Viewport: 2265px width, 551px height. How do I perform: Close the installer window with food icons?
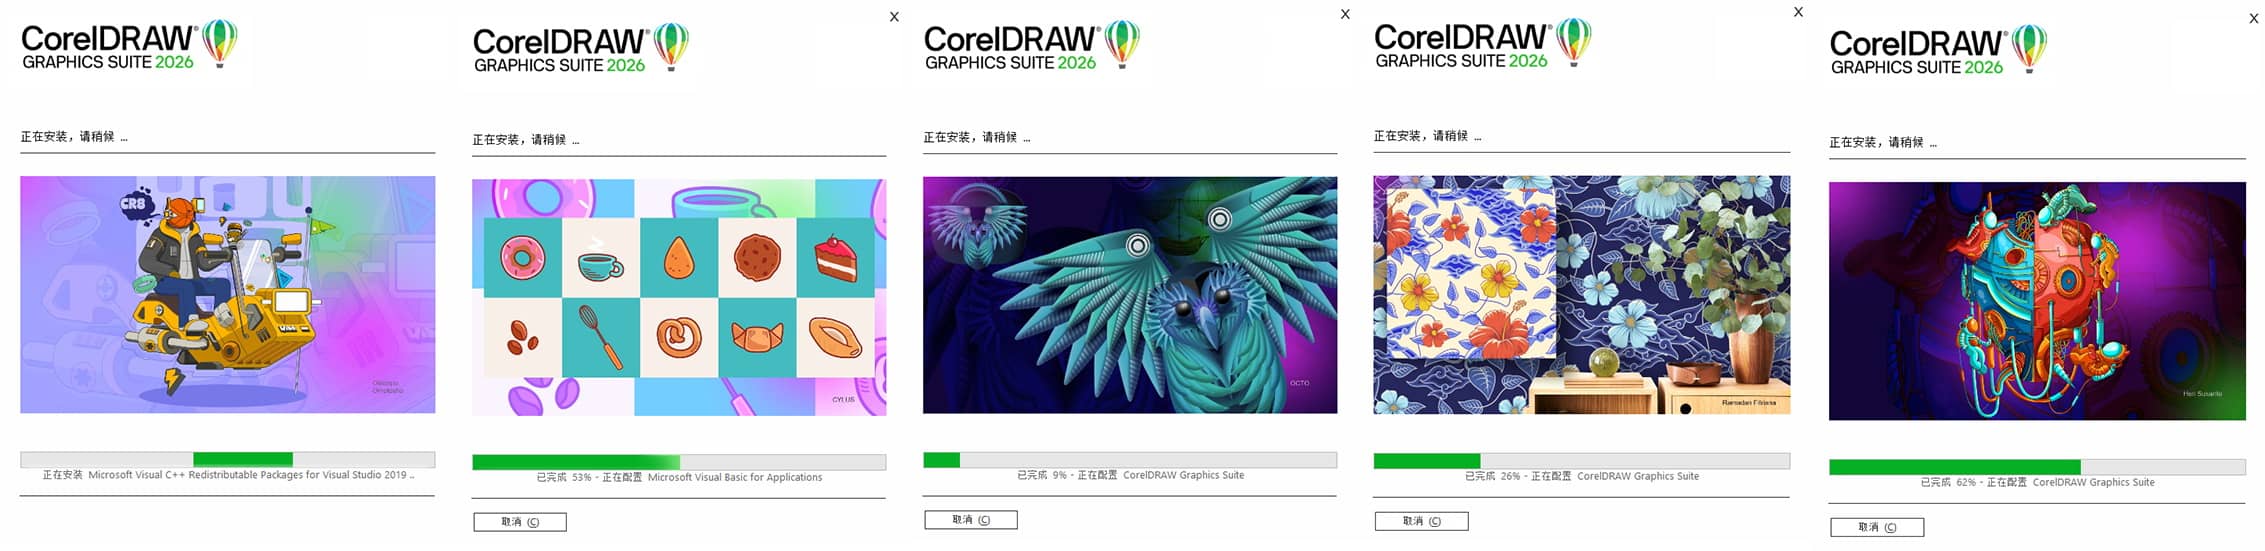pos(894,17)
